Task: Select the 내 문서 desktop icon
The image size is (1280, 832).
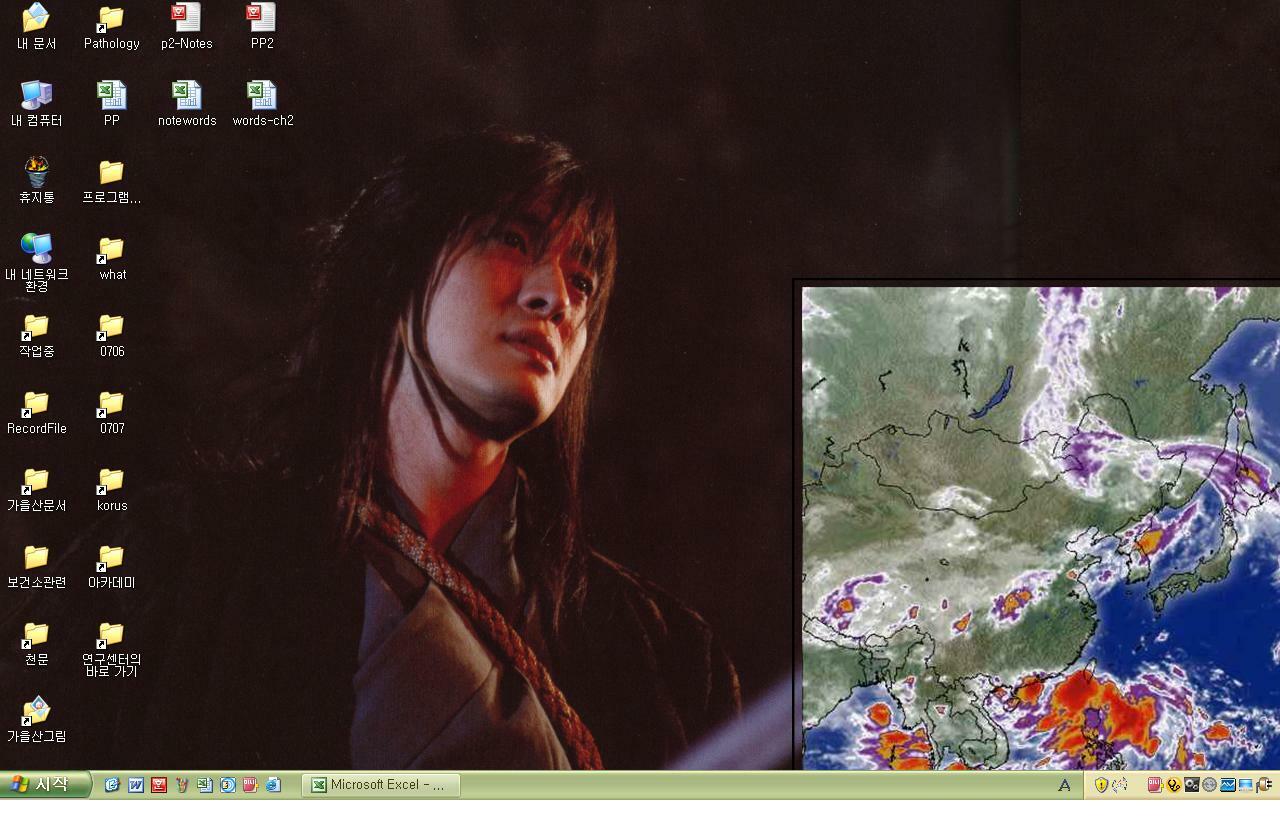Action: point(36,27)
